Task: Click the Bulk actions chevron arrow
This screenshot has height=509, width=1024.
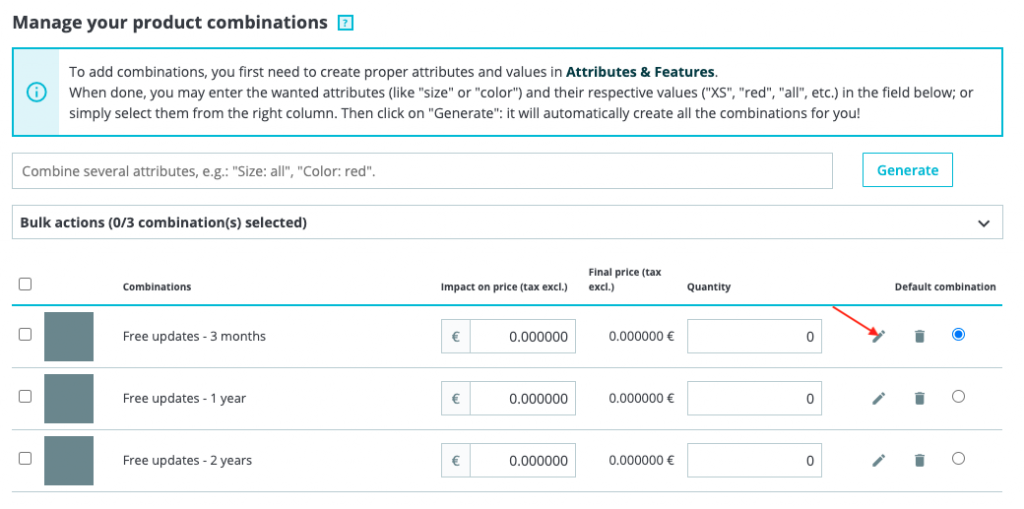Action: 983,223
